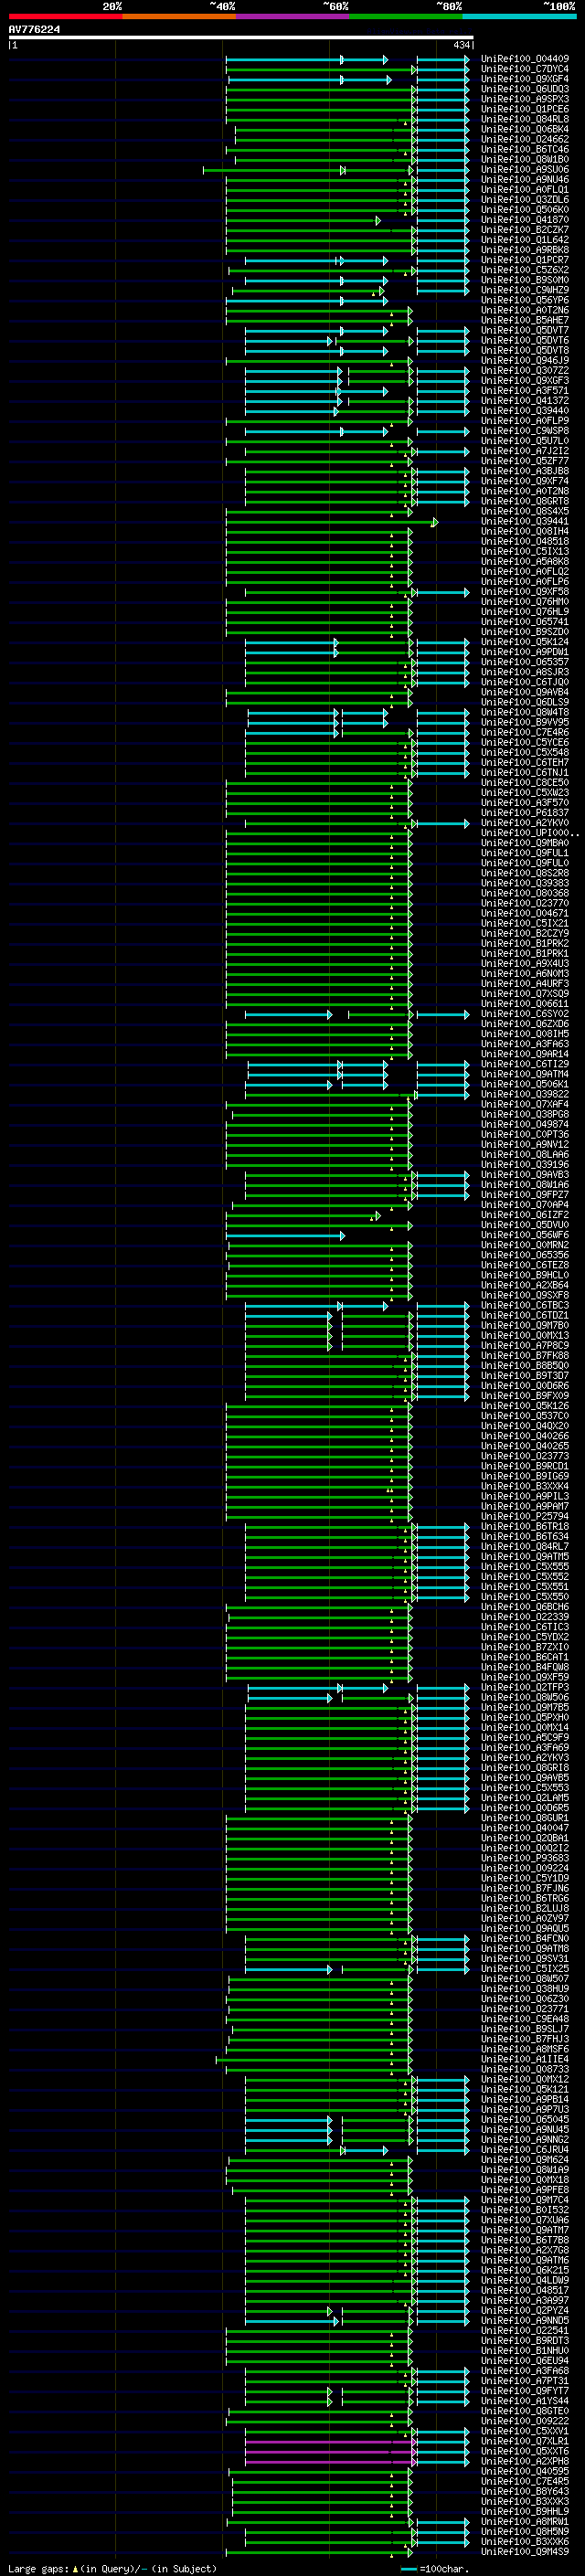
Task: View the UniRef100_B9HCL0 entry
Action: pyautogui.click(x=525, y=1275)
